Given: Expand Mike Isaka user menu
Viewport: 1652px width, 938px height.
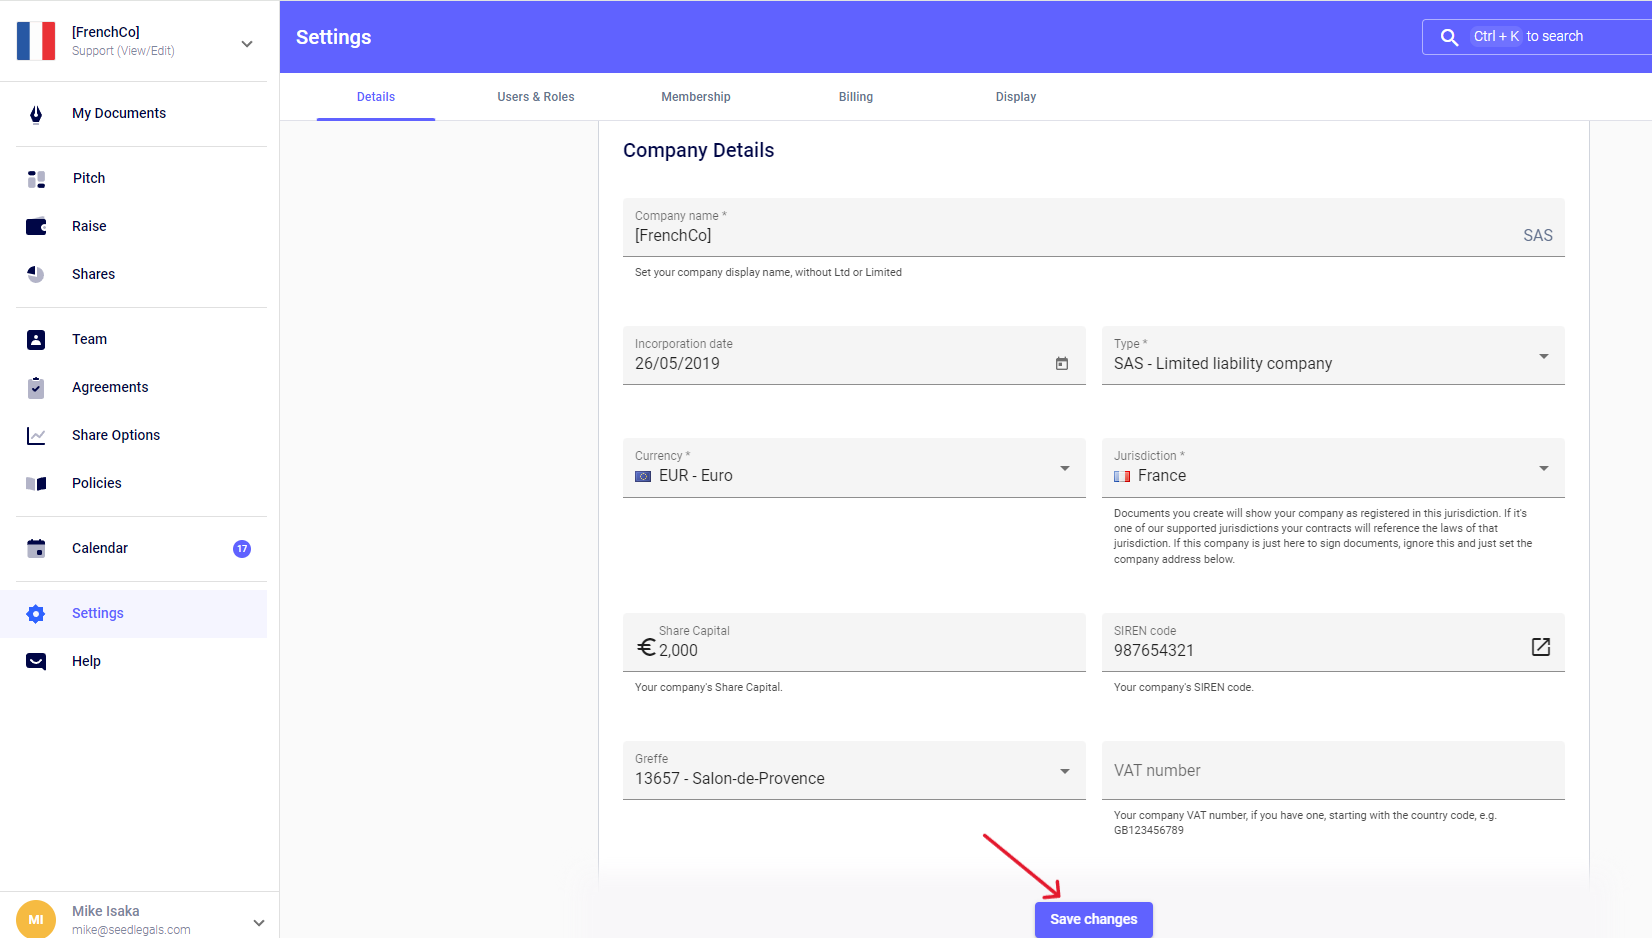Looking at the screenshot, I should [259, 922].
